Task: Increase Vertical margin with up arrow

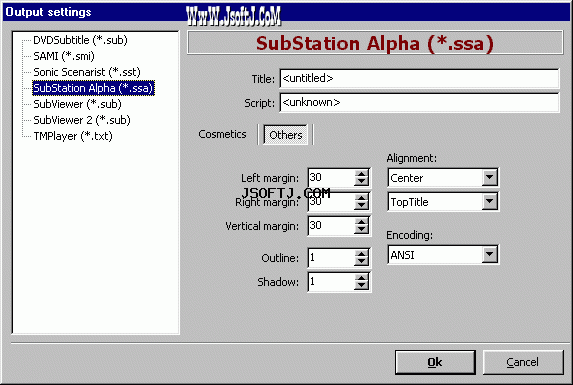Action: click(361, 222)
